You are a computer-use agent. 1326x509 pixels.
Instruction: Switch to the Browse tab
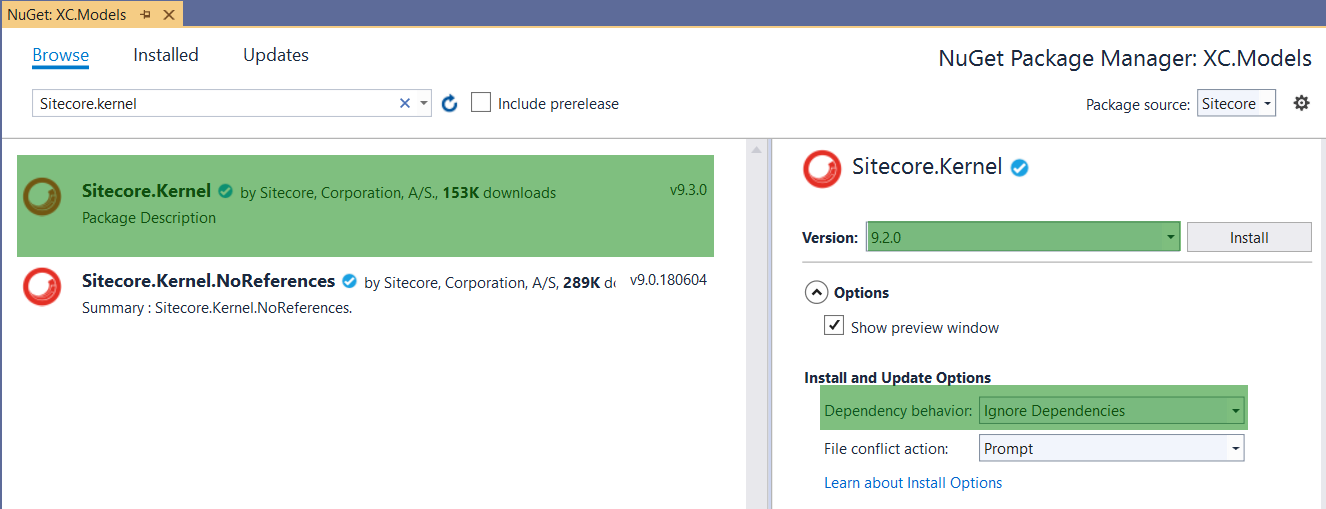(x=61, y=55)
